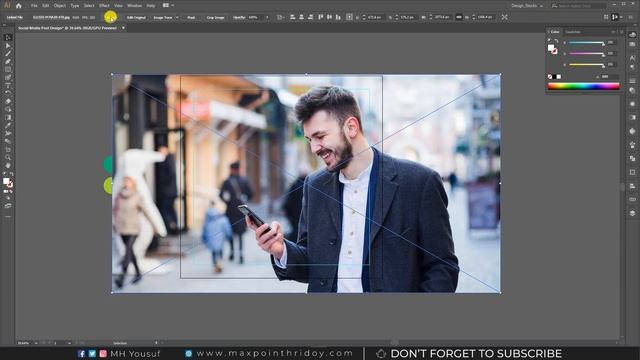This screenshot has height=360, width=640.
Task: Select the Eyedropper tool
Action: 8,125
